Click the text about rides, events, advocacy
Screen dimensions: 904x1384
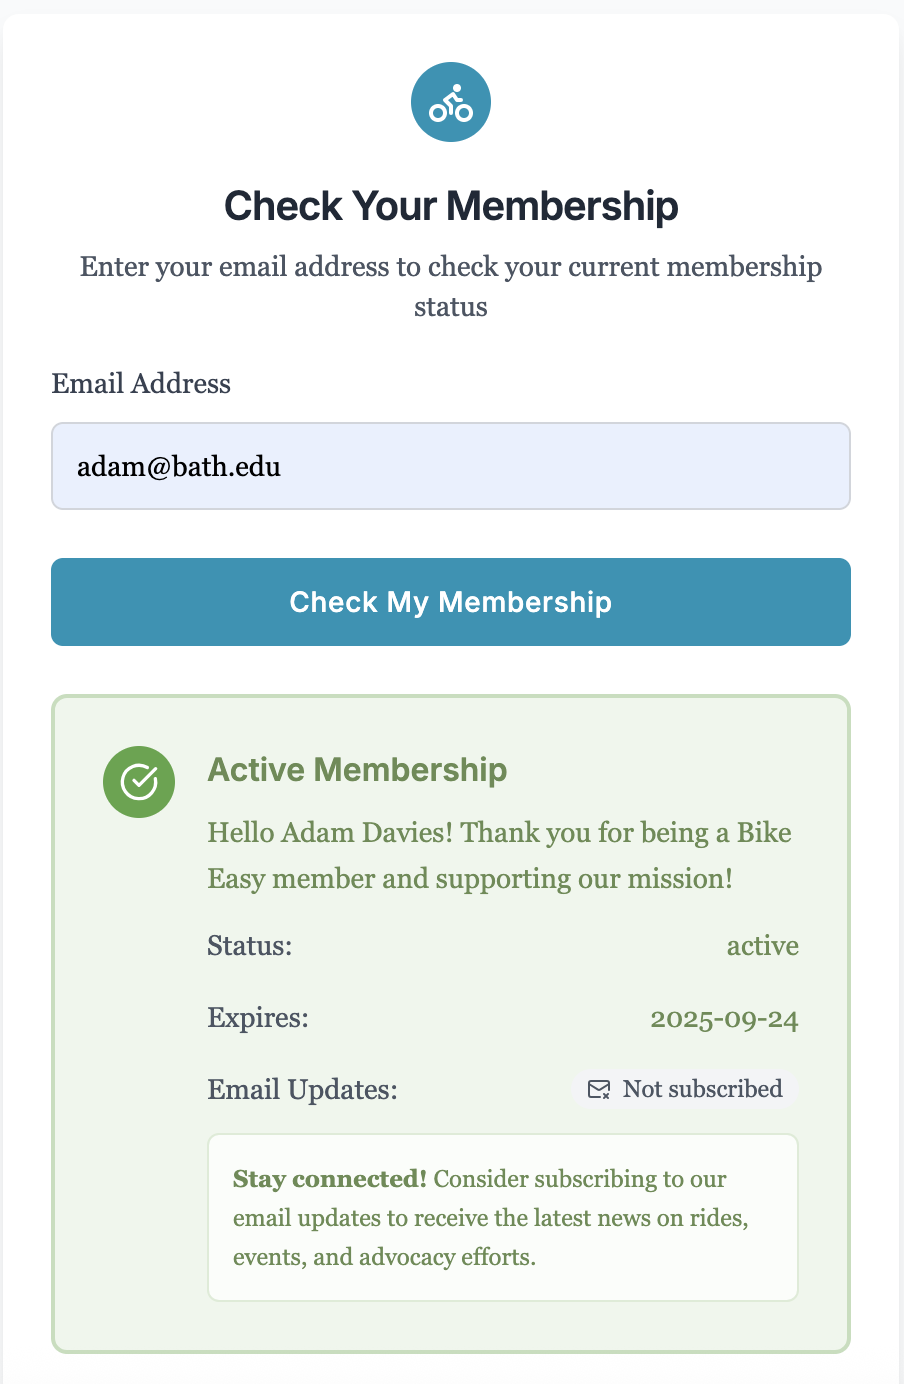point(491,1218)
